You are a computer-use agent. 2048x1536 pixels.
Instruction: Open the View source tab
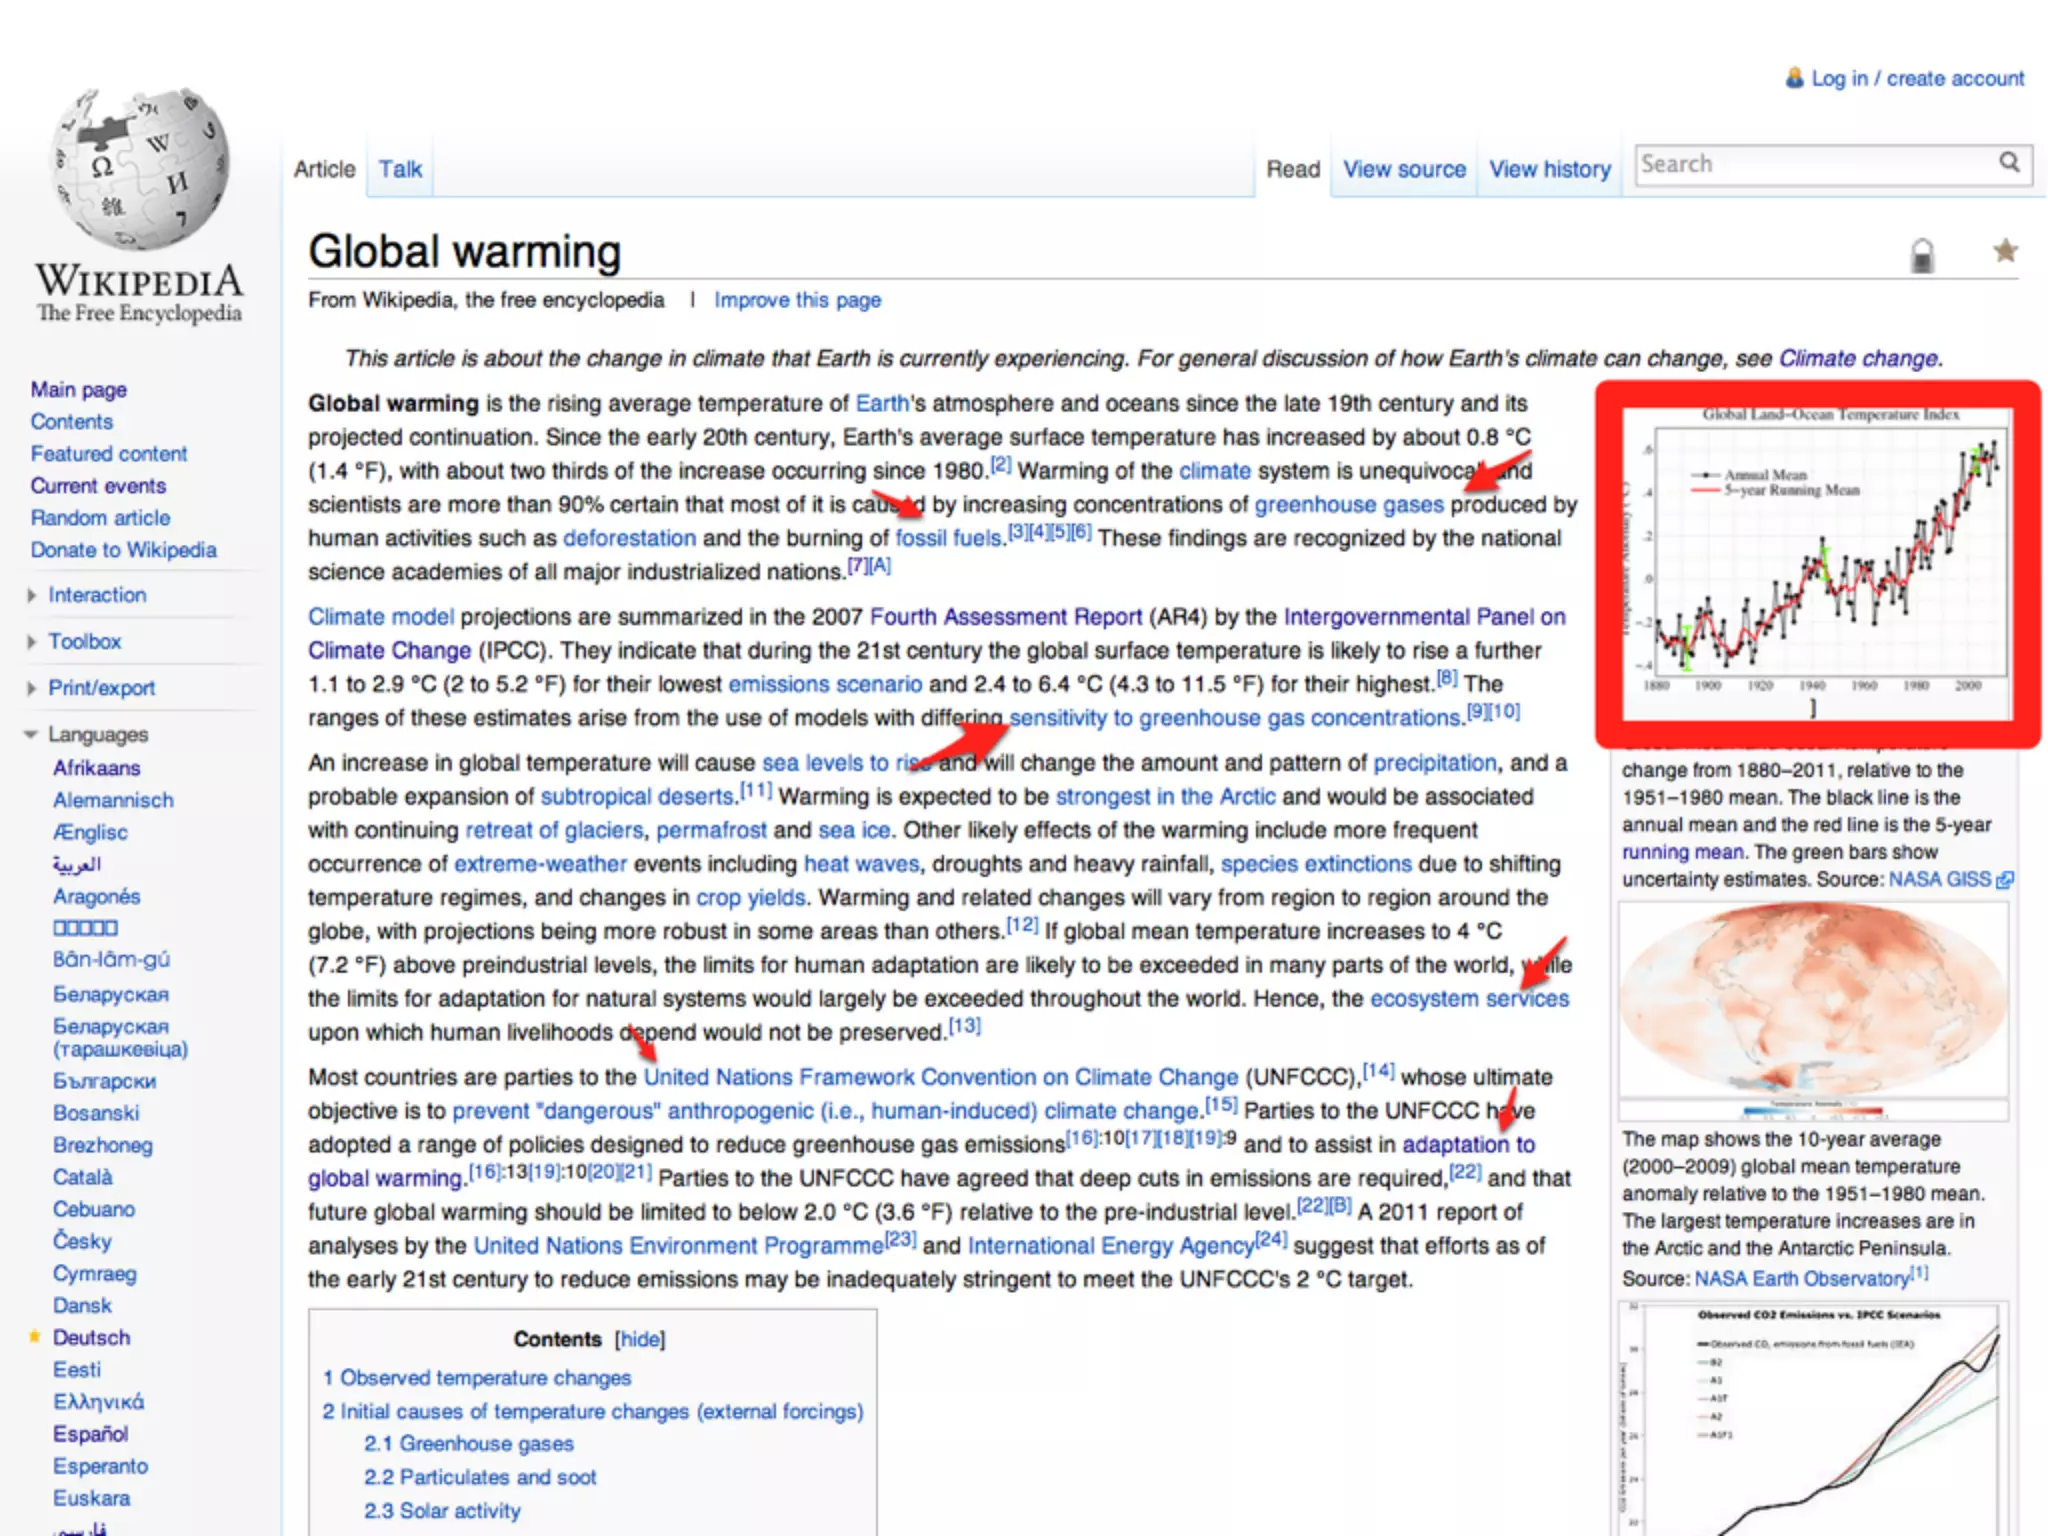coord(1404,169)
